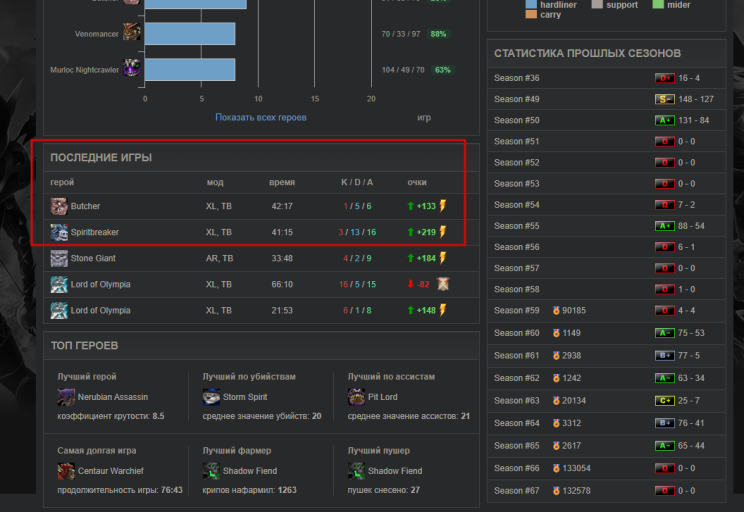
Task: Click the Murloc Nightcrawler icon in the chart
Action: (131, 67)
